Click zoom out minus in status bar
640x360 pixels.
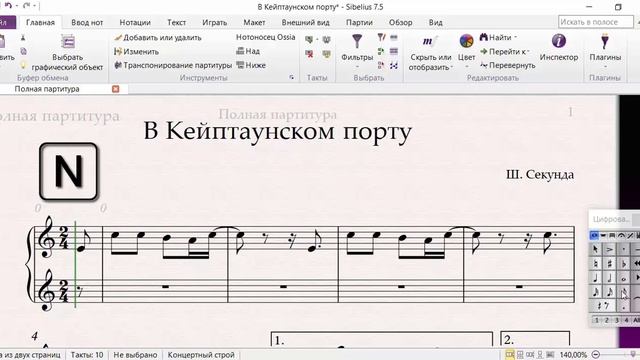click(596, 355)
